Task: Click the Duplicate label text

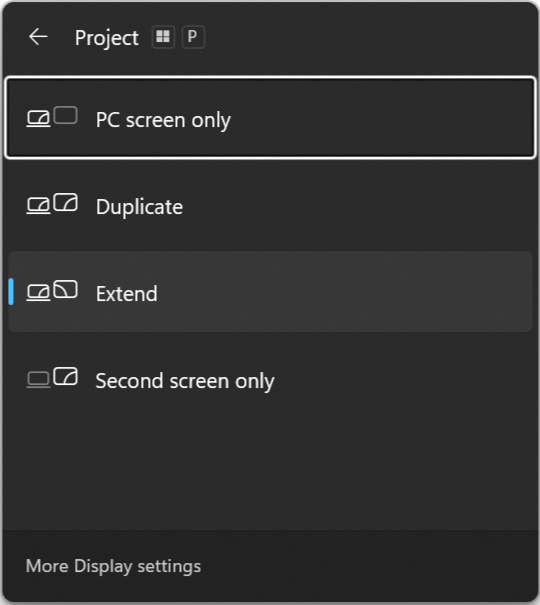Action: click(140, 207)
